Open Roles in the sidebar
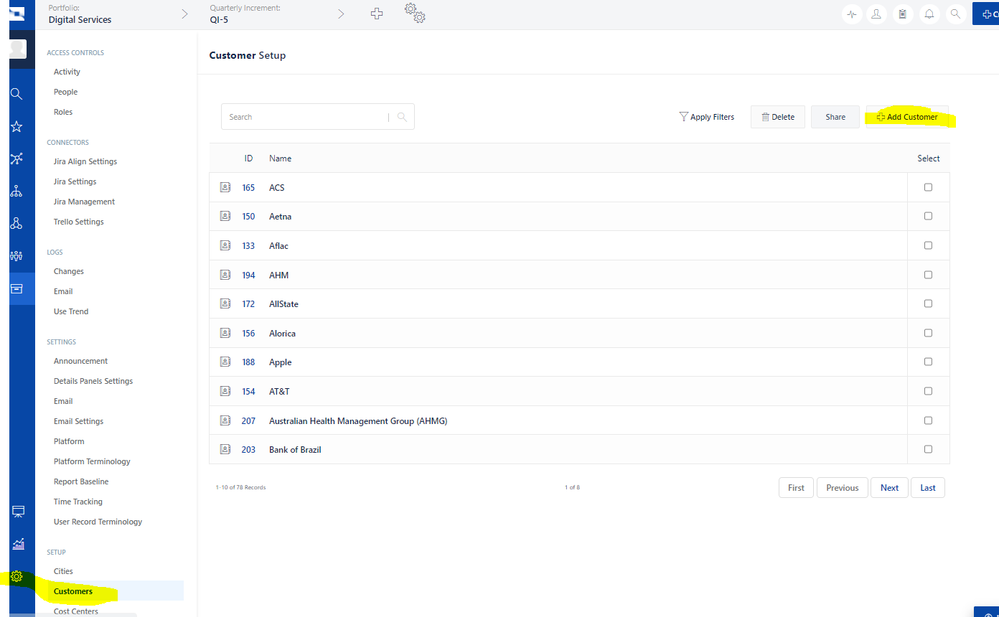 click(x=63, y=112)
